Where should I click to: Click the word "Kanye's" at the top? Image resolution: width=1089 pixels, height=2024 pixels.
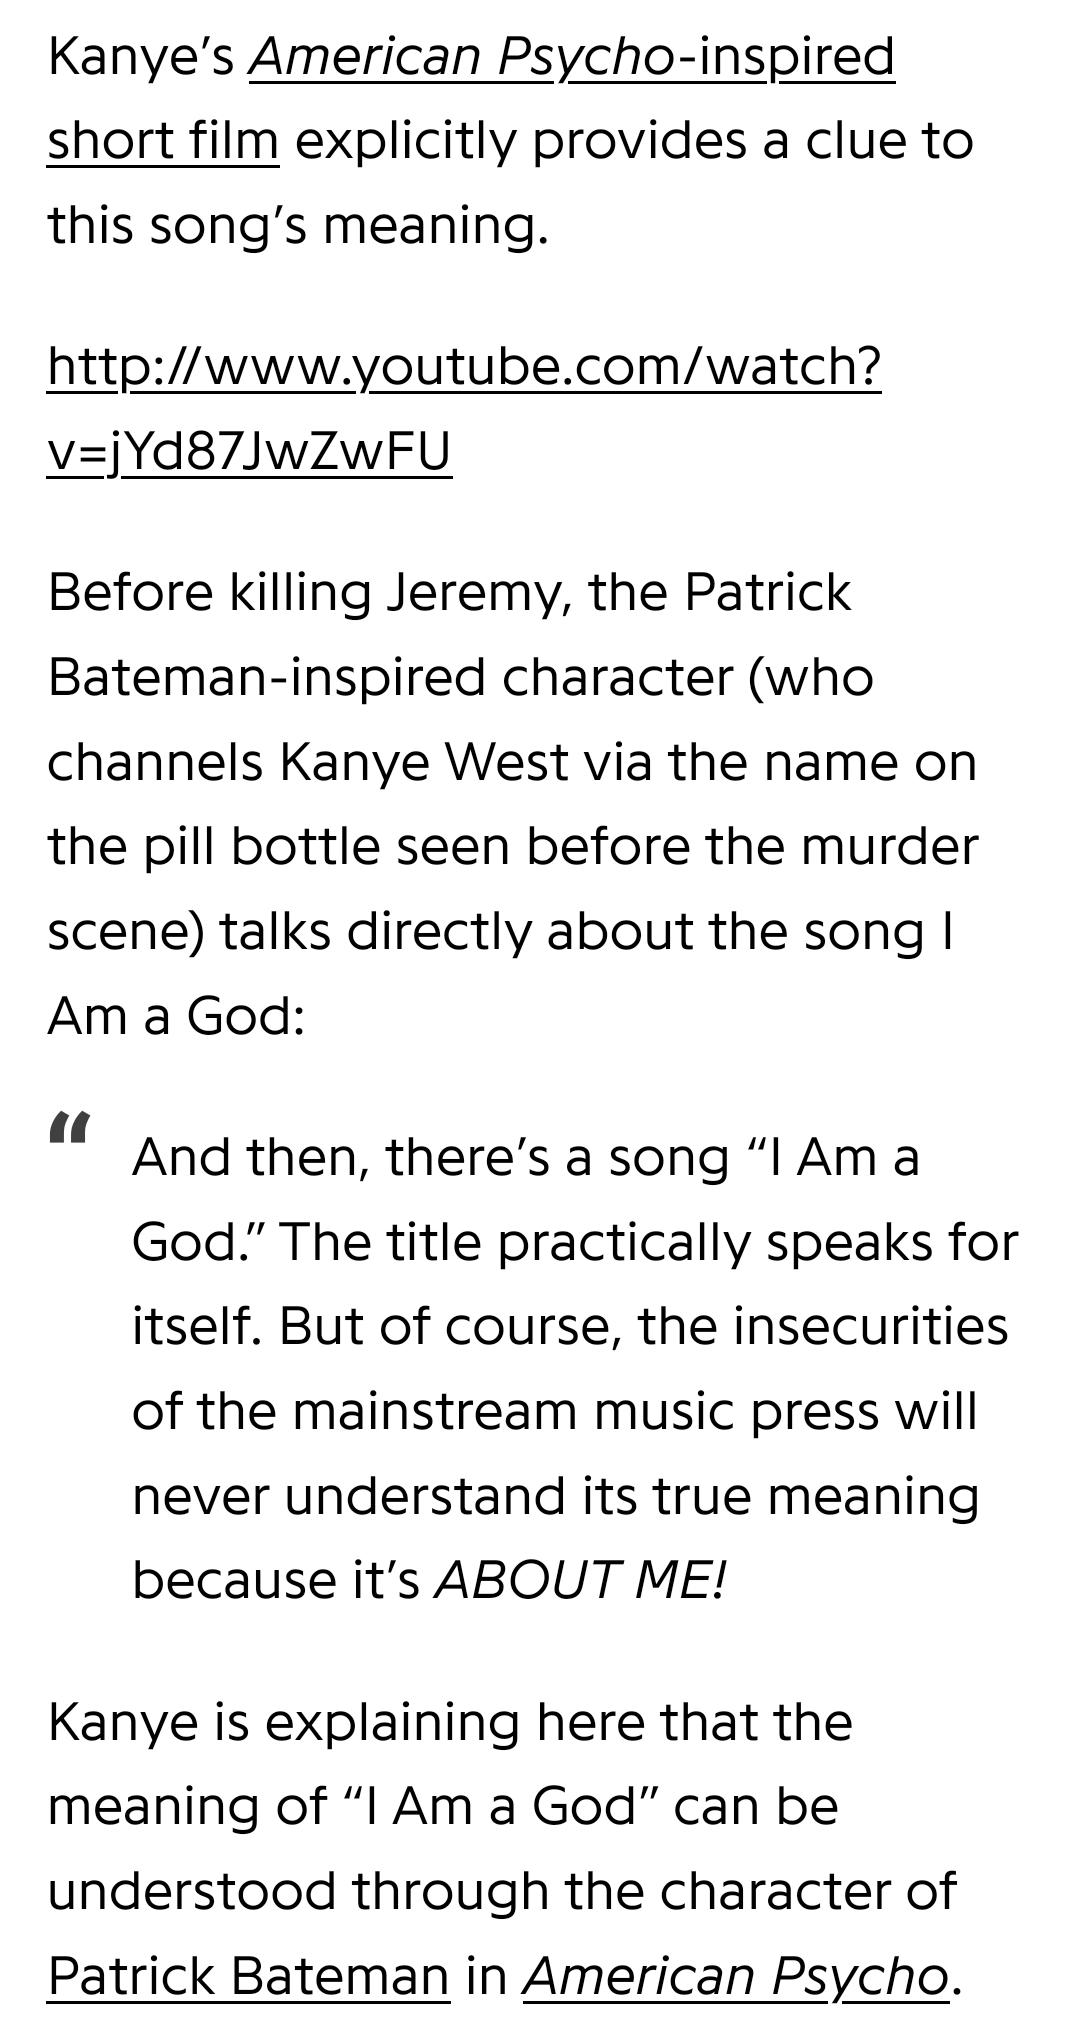140,56
